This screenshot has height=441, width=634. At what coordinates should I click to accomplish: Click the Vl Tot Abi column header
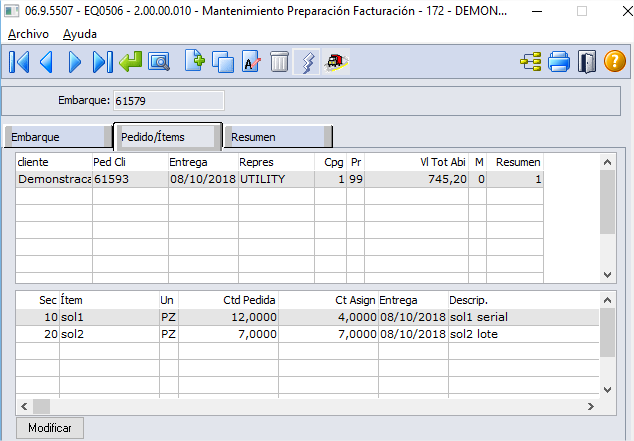pyautogui.click(x=416, y=162)
